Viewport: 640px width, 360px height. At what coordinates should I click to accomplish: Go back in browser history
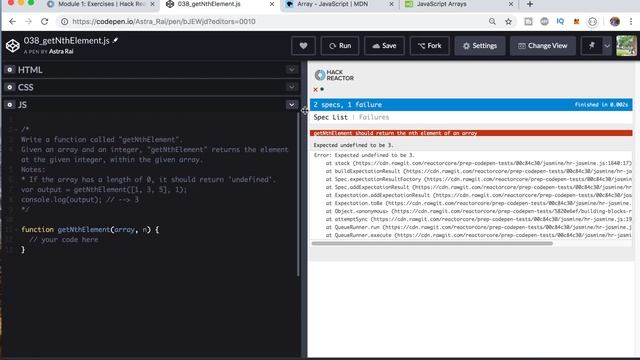(x=12, y=21)
